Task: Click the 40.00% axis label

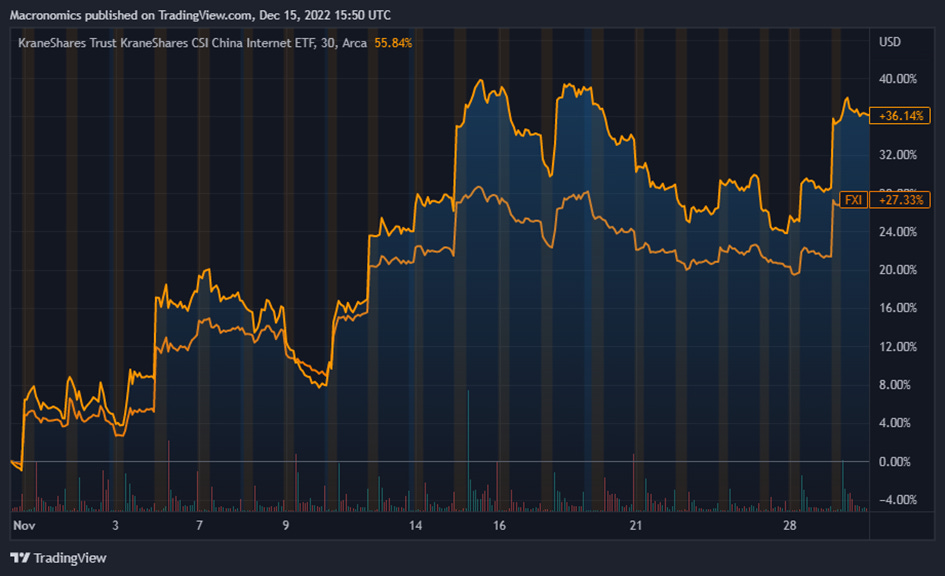Action: pyautogui.click(x=897, y=79)
